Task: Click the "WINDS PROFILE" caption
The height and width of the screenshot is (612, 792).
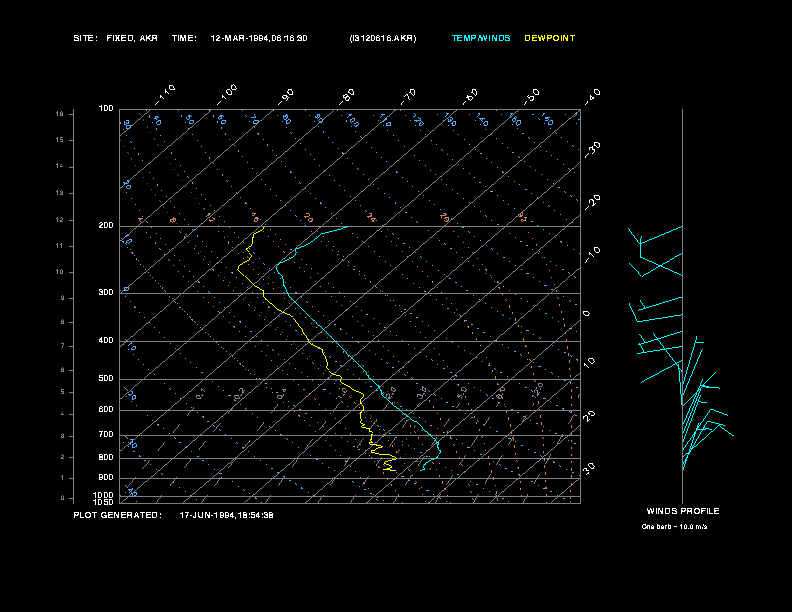Action: (x=683, y=511)
